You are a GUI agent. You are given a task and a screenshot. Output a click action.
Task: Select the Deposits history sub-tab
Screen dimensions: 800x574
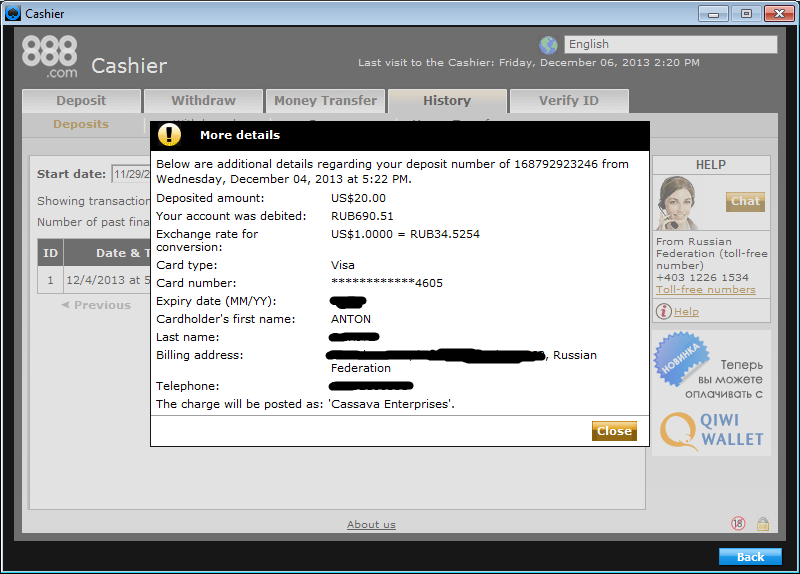click(x=81, y=124)
